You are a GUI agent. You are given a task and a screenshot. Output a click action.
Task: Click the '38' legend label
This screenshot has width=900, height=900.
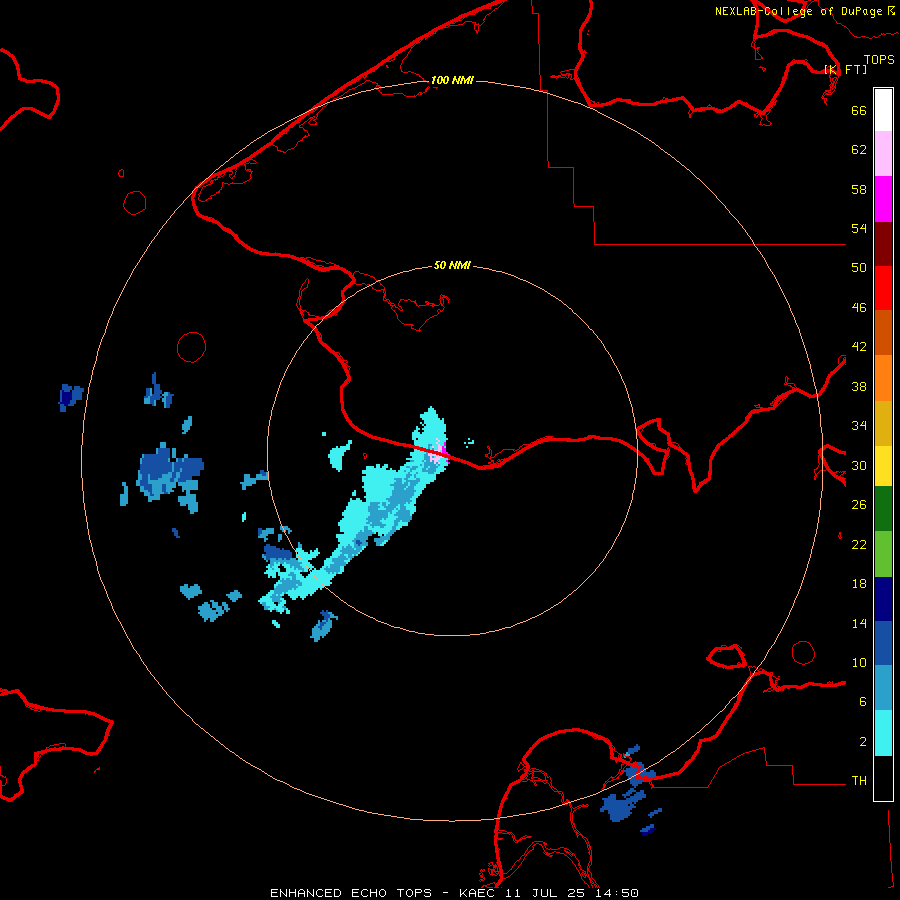[859, 386]
